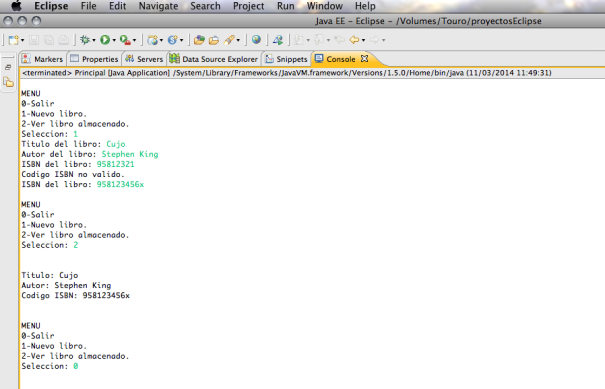Viewport: 605px width, 389px height.
Task: Close the Console tab via X
Action: [x=364, y=59]
